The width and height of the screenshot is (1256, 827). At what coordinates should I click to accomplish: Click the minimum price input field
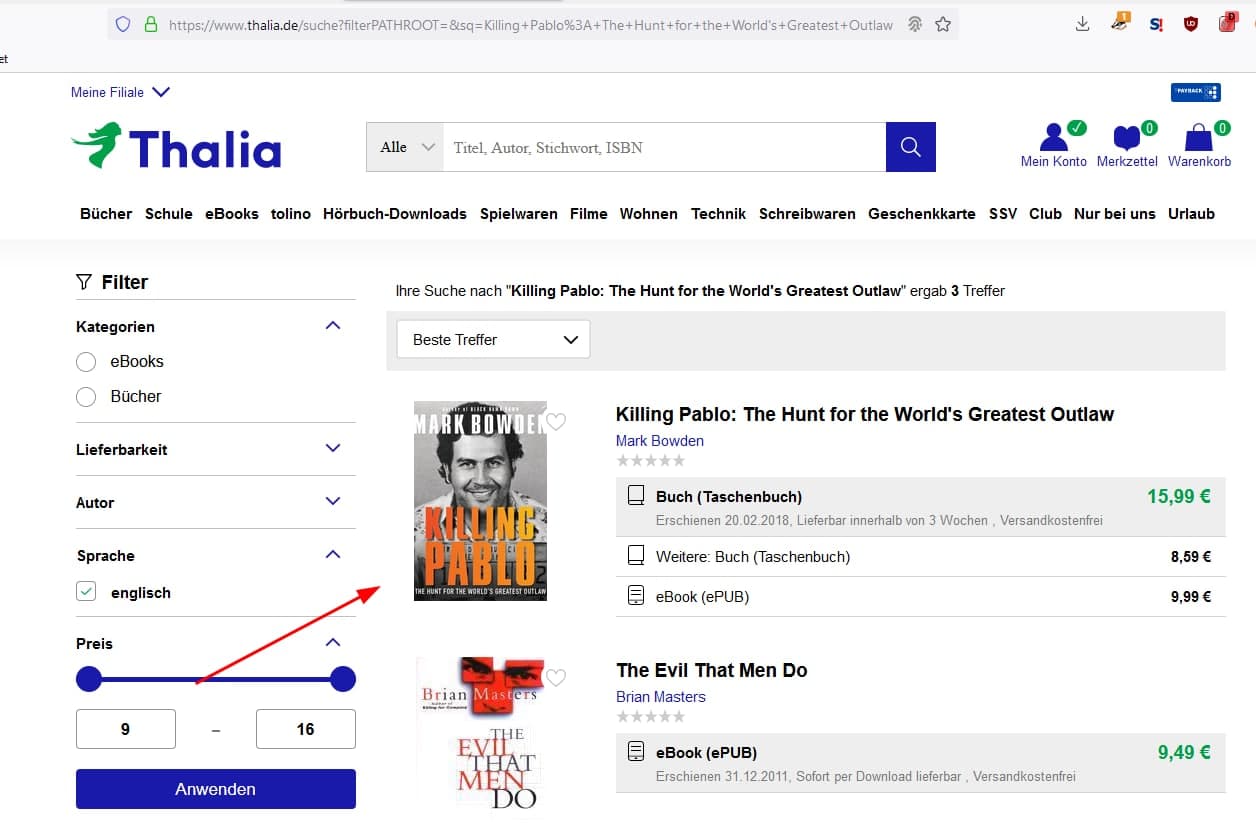[126, 729]
